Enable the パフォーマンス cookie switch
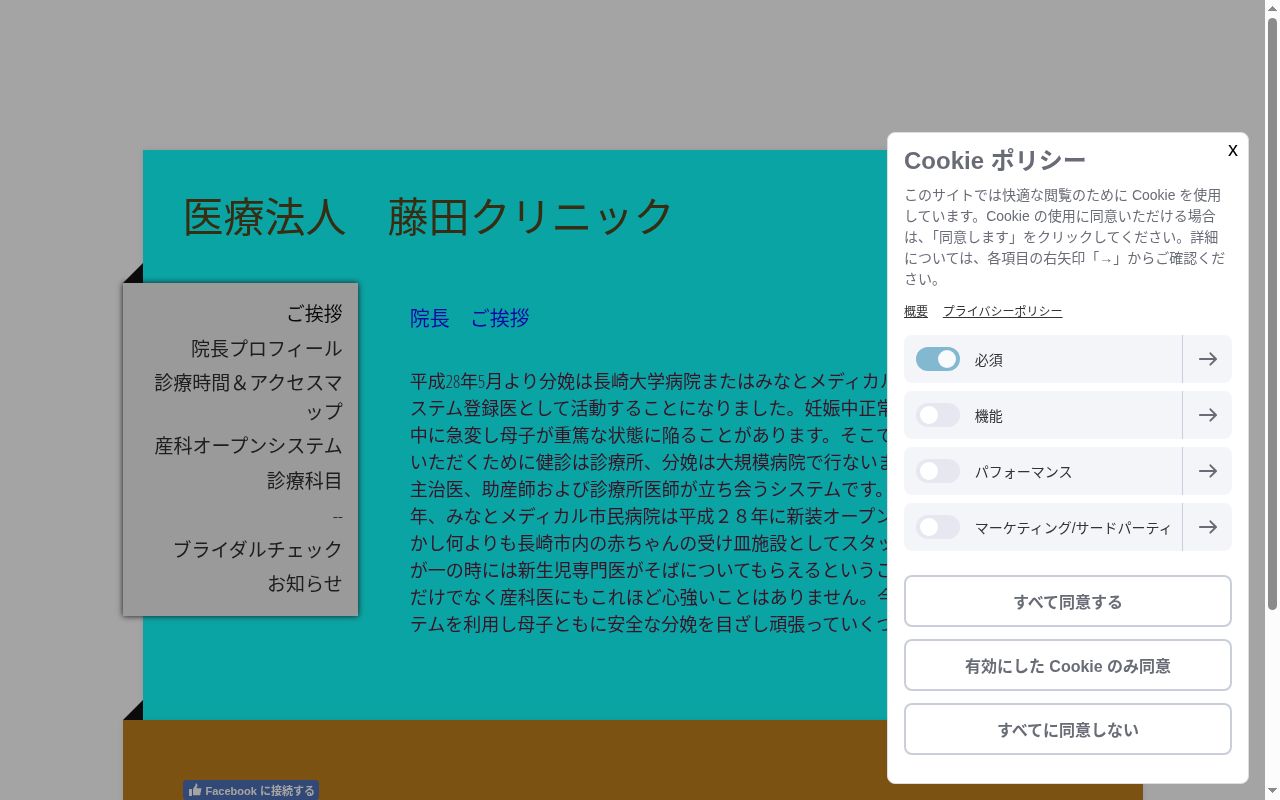 (x=938, y=471)
